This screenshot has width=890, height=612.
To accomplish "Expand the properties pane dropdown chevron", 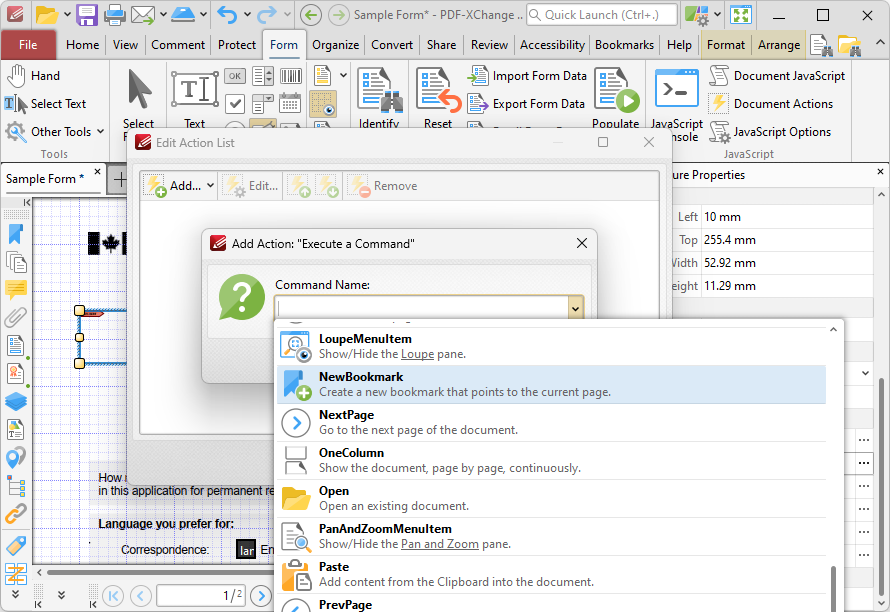I will (865, 373).
